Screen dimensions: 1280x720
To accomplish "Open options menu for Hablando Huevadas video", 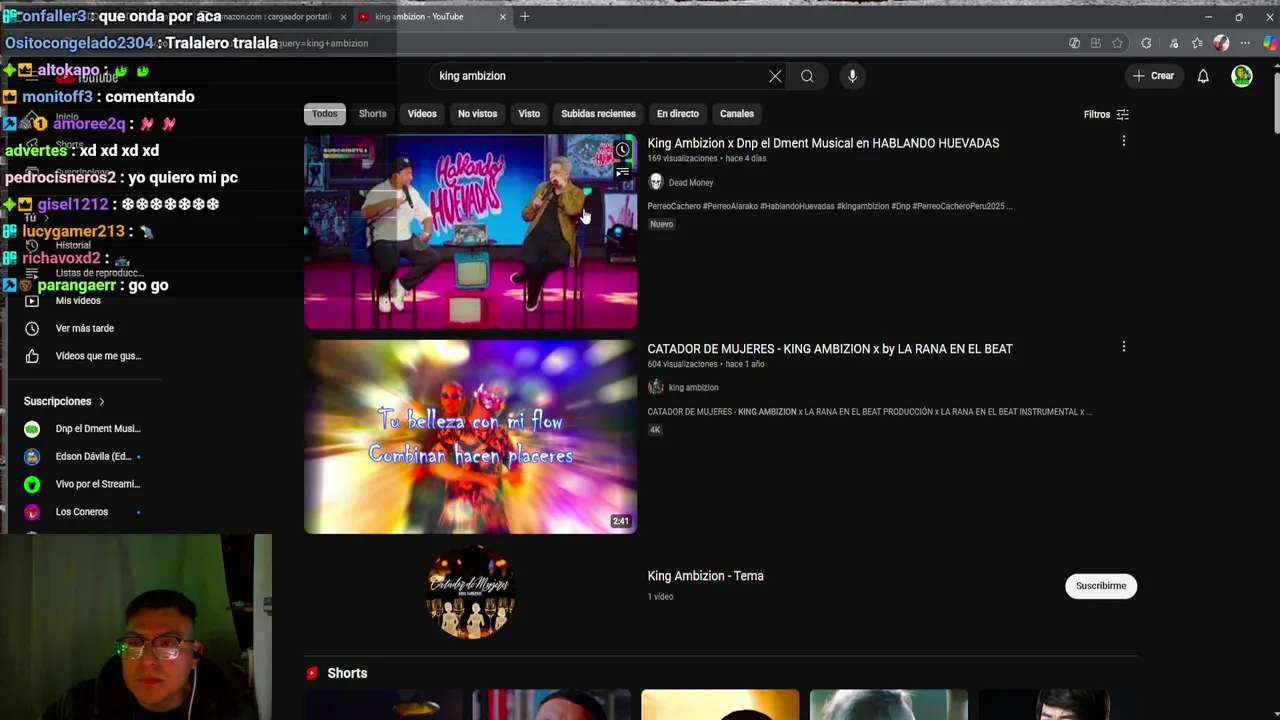I will [x=1123, y=142].
